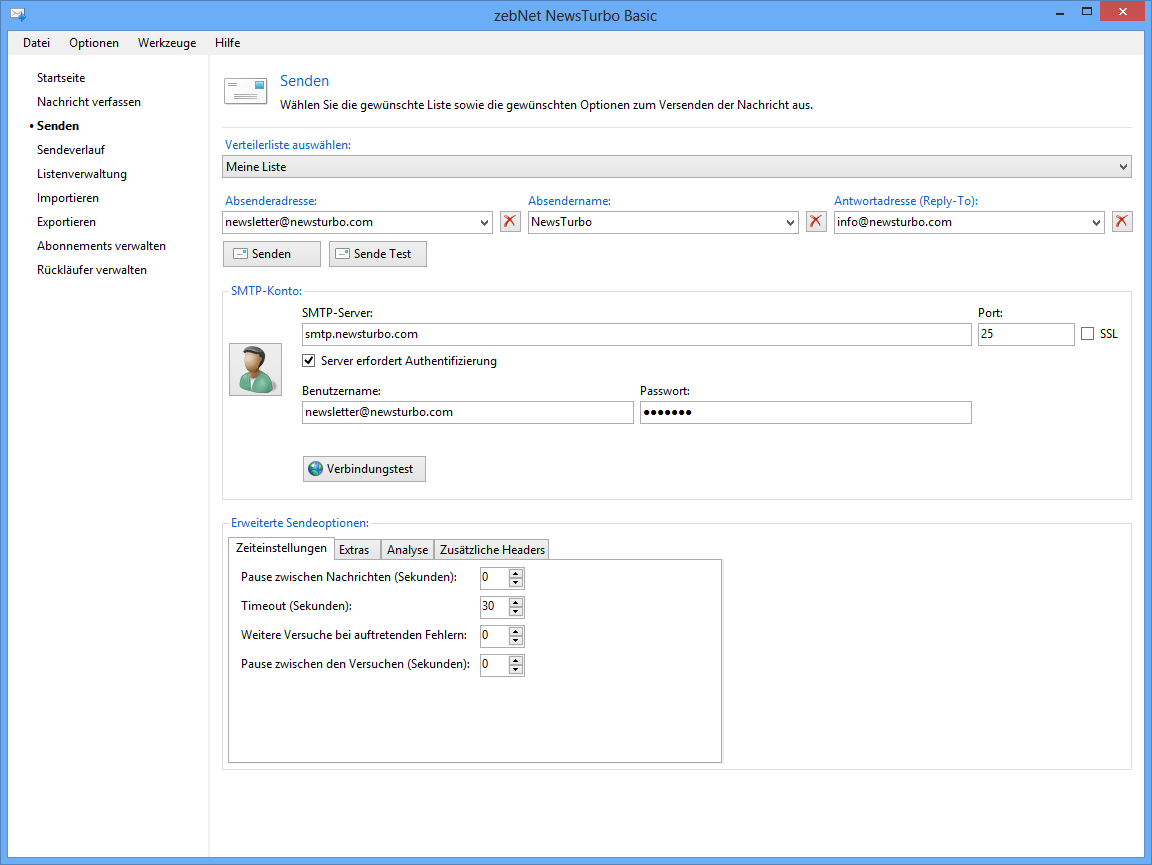Decrease Pause zwischen Nachrichten value
Viewport: 1152px width, 865px height.
tap(516, 583)
